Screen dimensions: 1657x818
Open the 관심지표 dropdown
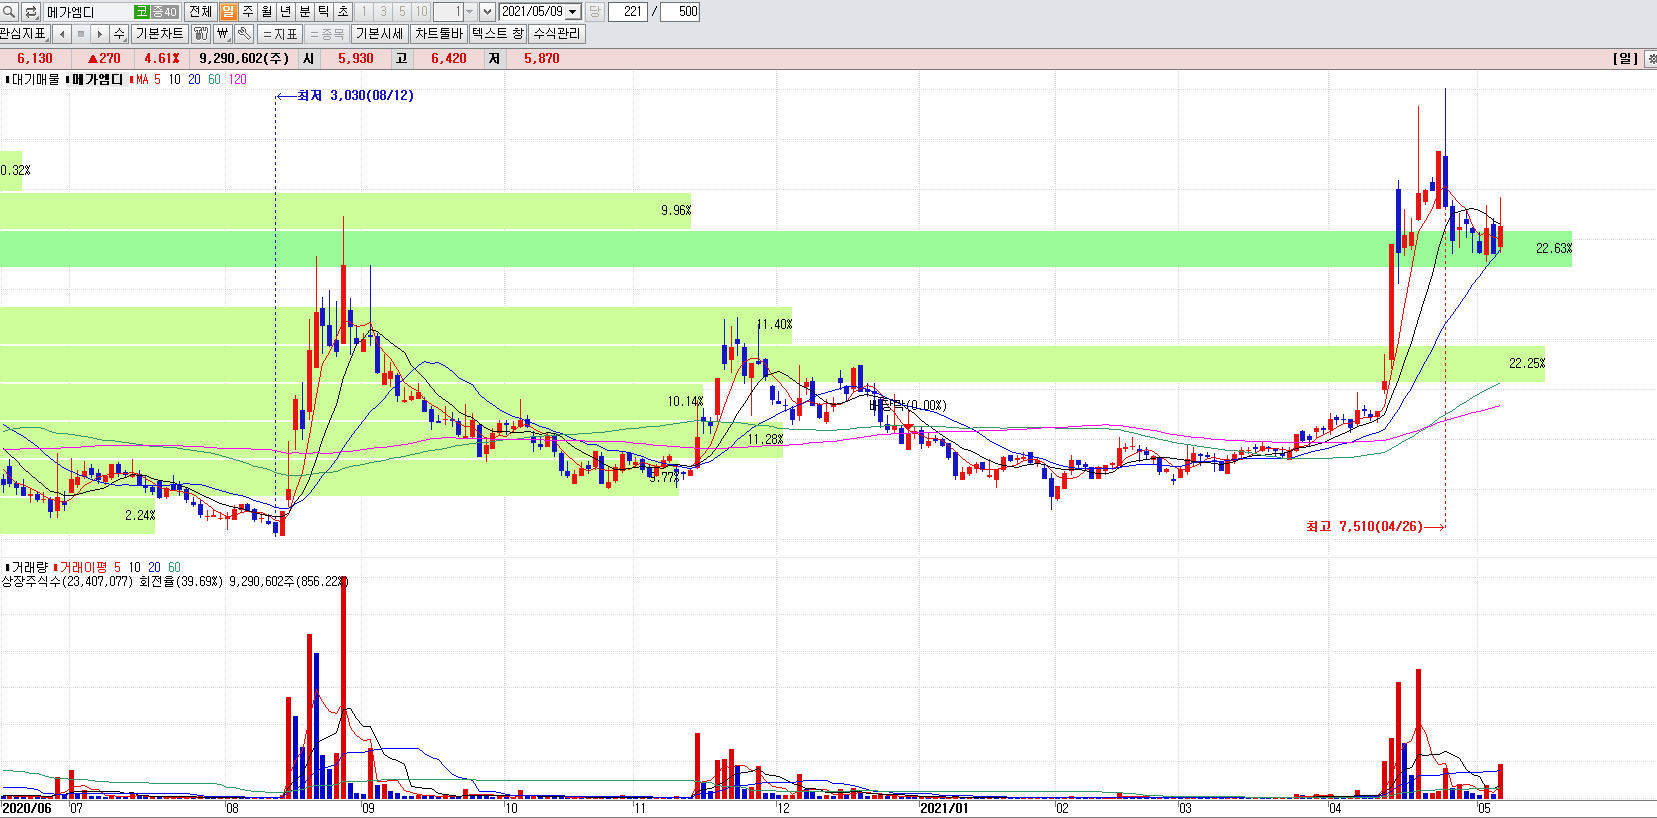pos(25,34)
